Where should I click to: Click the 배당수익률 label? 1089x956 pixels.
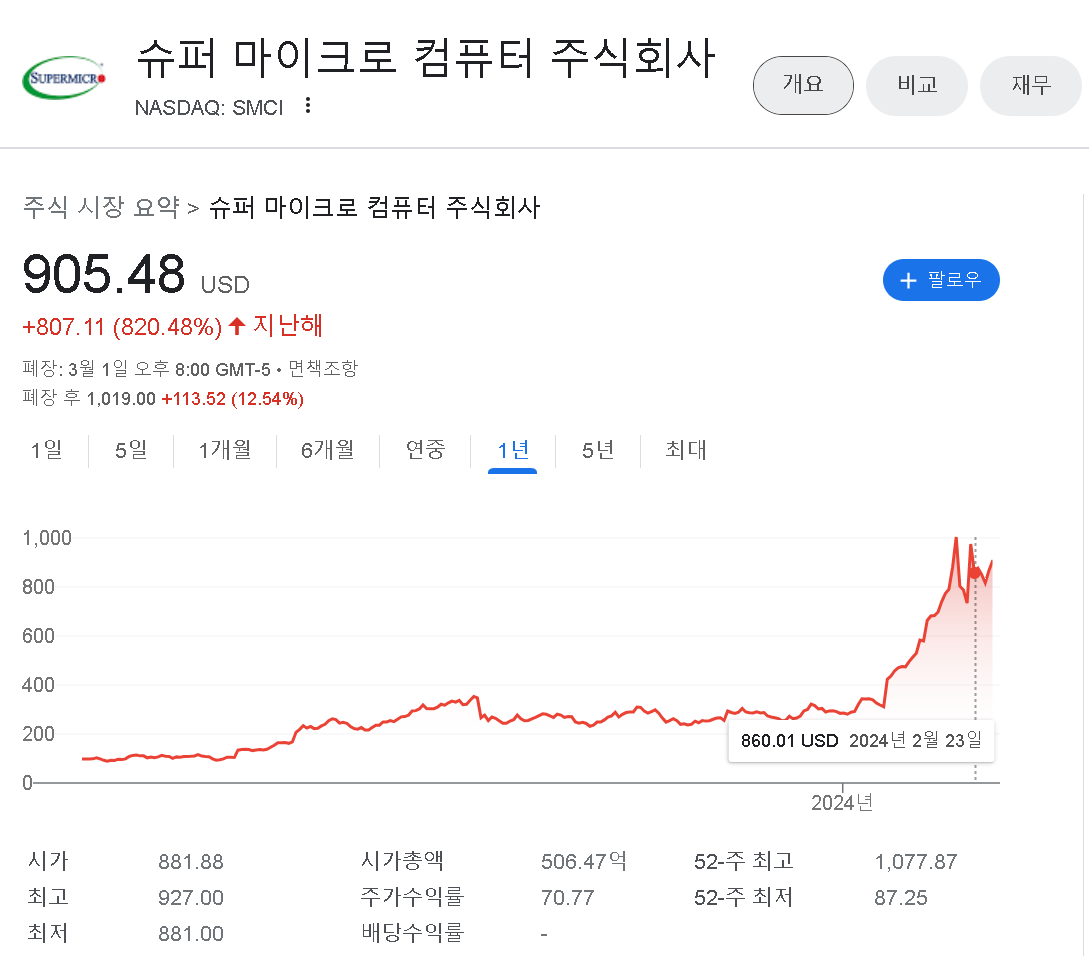tap(412, 933)
